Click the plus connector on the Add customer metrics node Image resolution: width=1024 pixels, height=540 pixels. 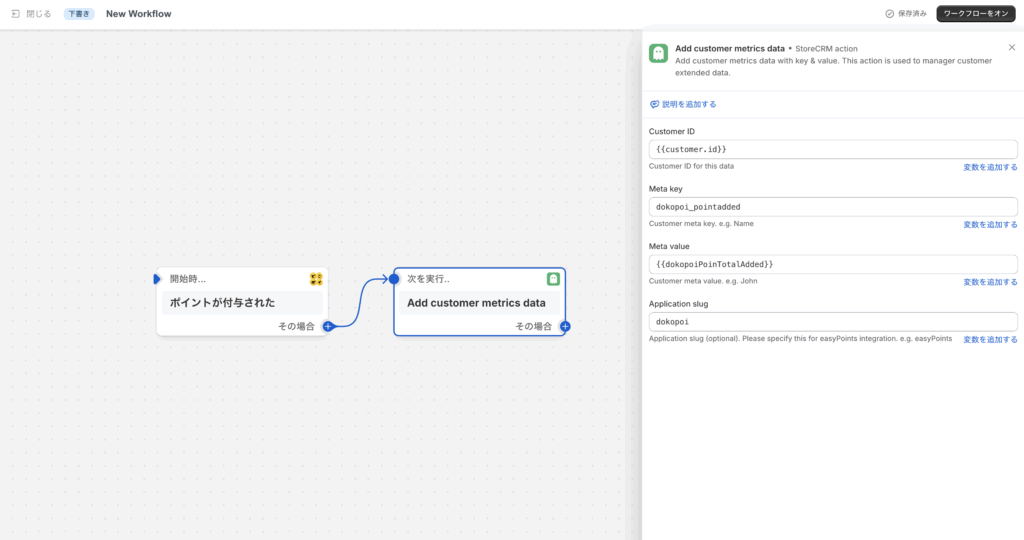(x=566, y=326)
